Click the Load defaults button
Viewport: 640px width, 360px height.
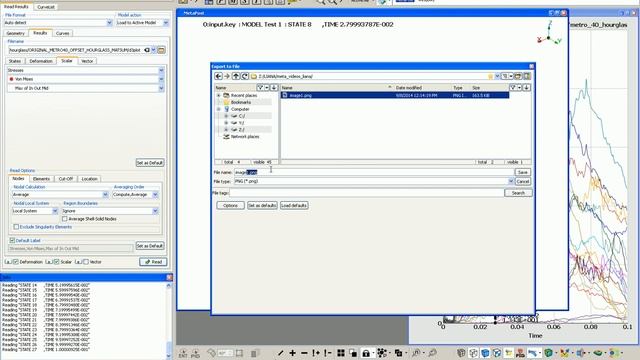(294, 206)
